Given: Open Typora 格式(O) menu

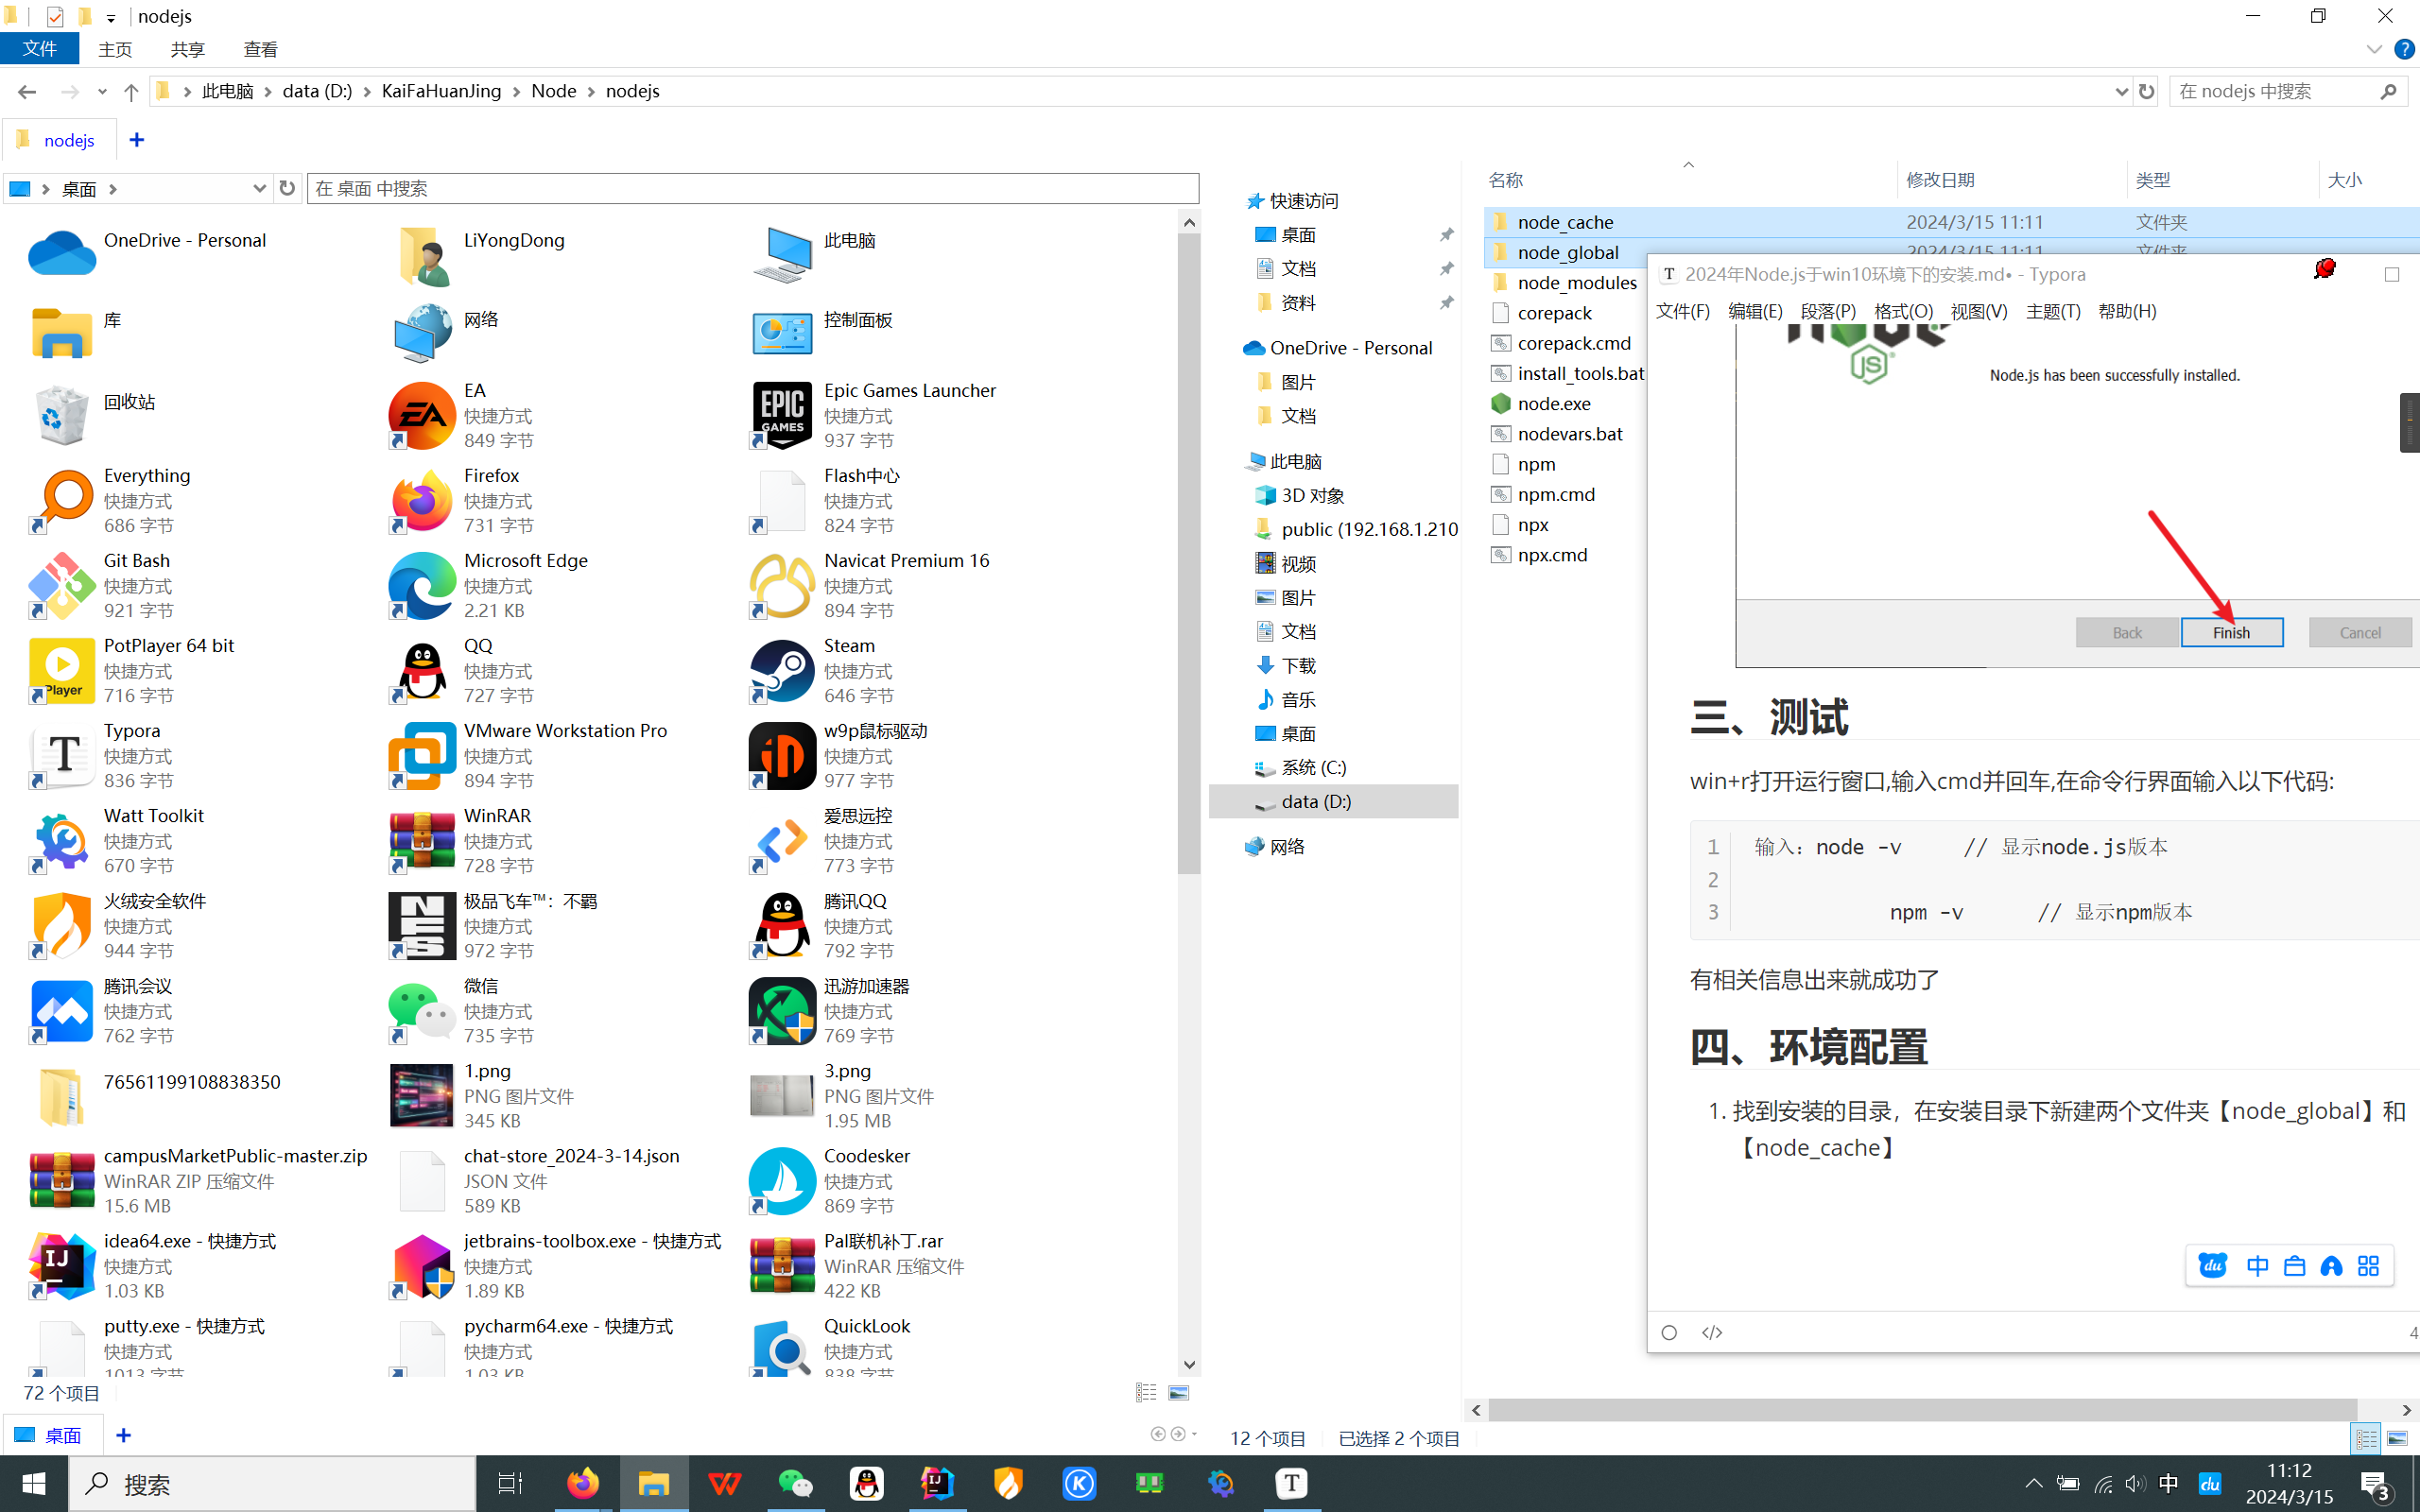Looking at the screenshot, I should tap(1902, 311).
